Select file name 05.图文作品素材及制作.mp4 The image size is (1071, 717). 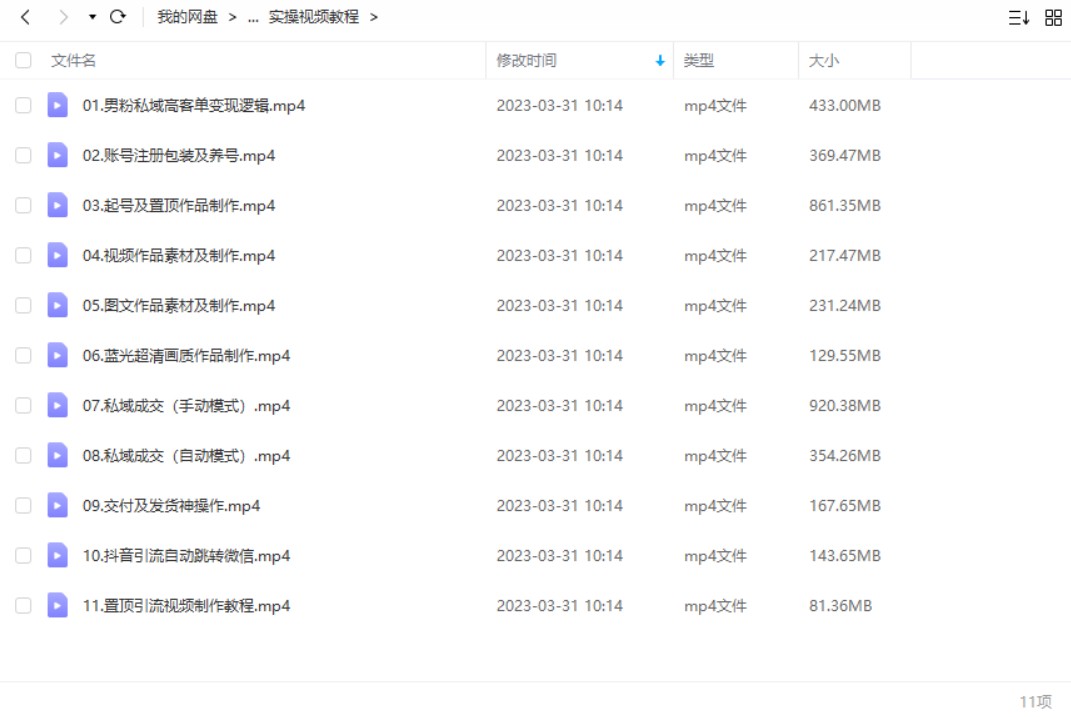pos(179,305)
